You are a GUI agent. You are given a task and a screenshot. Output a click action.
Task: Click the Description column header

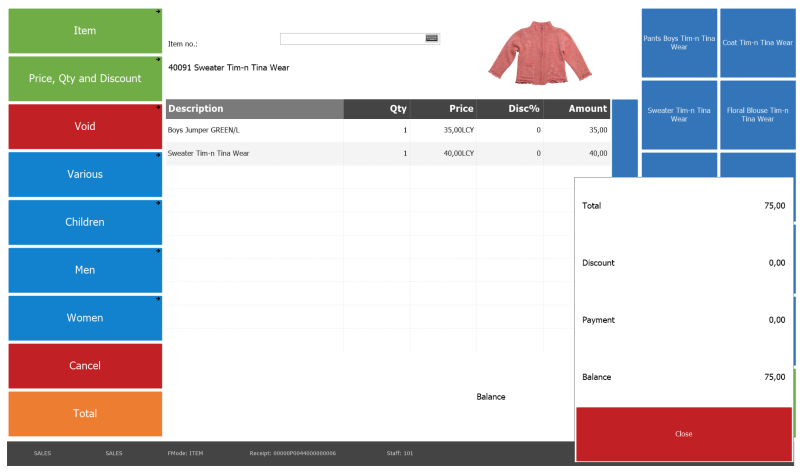[254, 109]
